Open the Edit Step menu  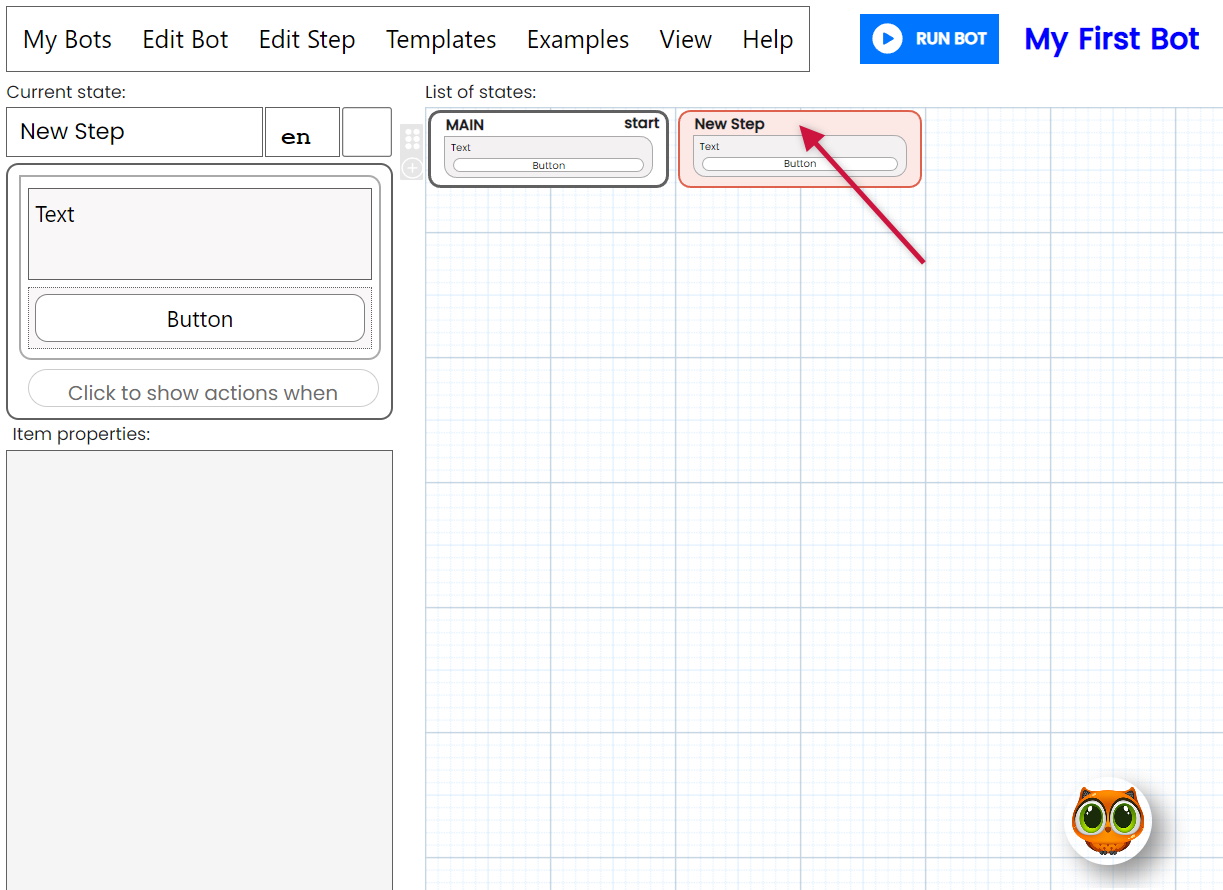tap(307, 40)
